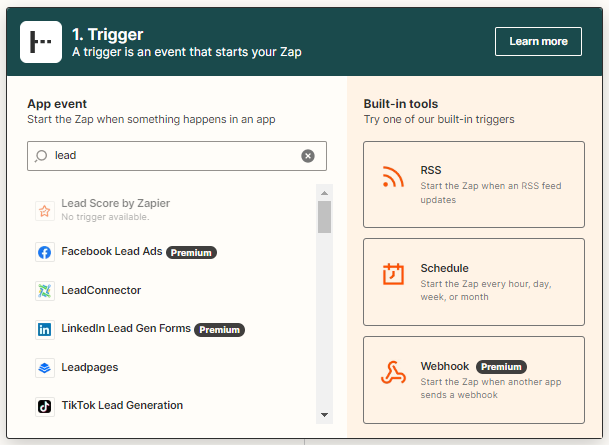609x445 pixels.
Task: Click the LeadConnector logo icon
Action: point(45,291)
